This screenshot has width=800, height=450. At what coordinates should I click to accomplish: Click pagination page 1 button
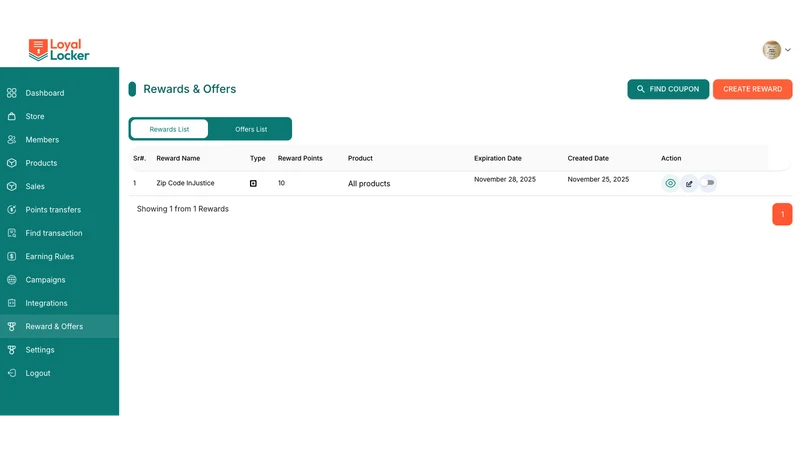click(x=782, y=214)
